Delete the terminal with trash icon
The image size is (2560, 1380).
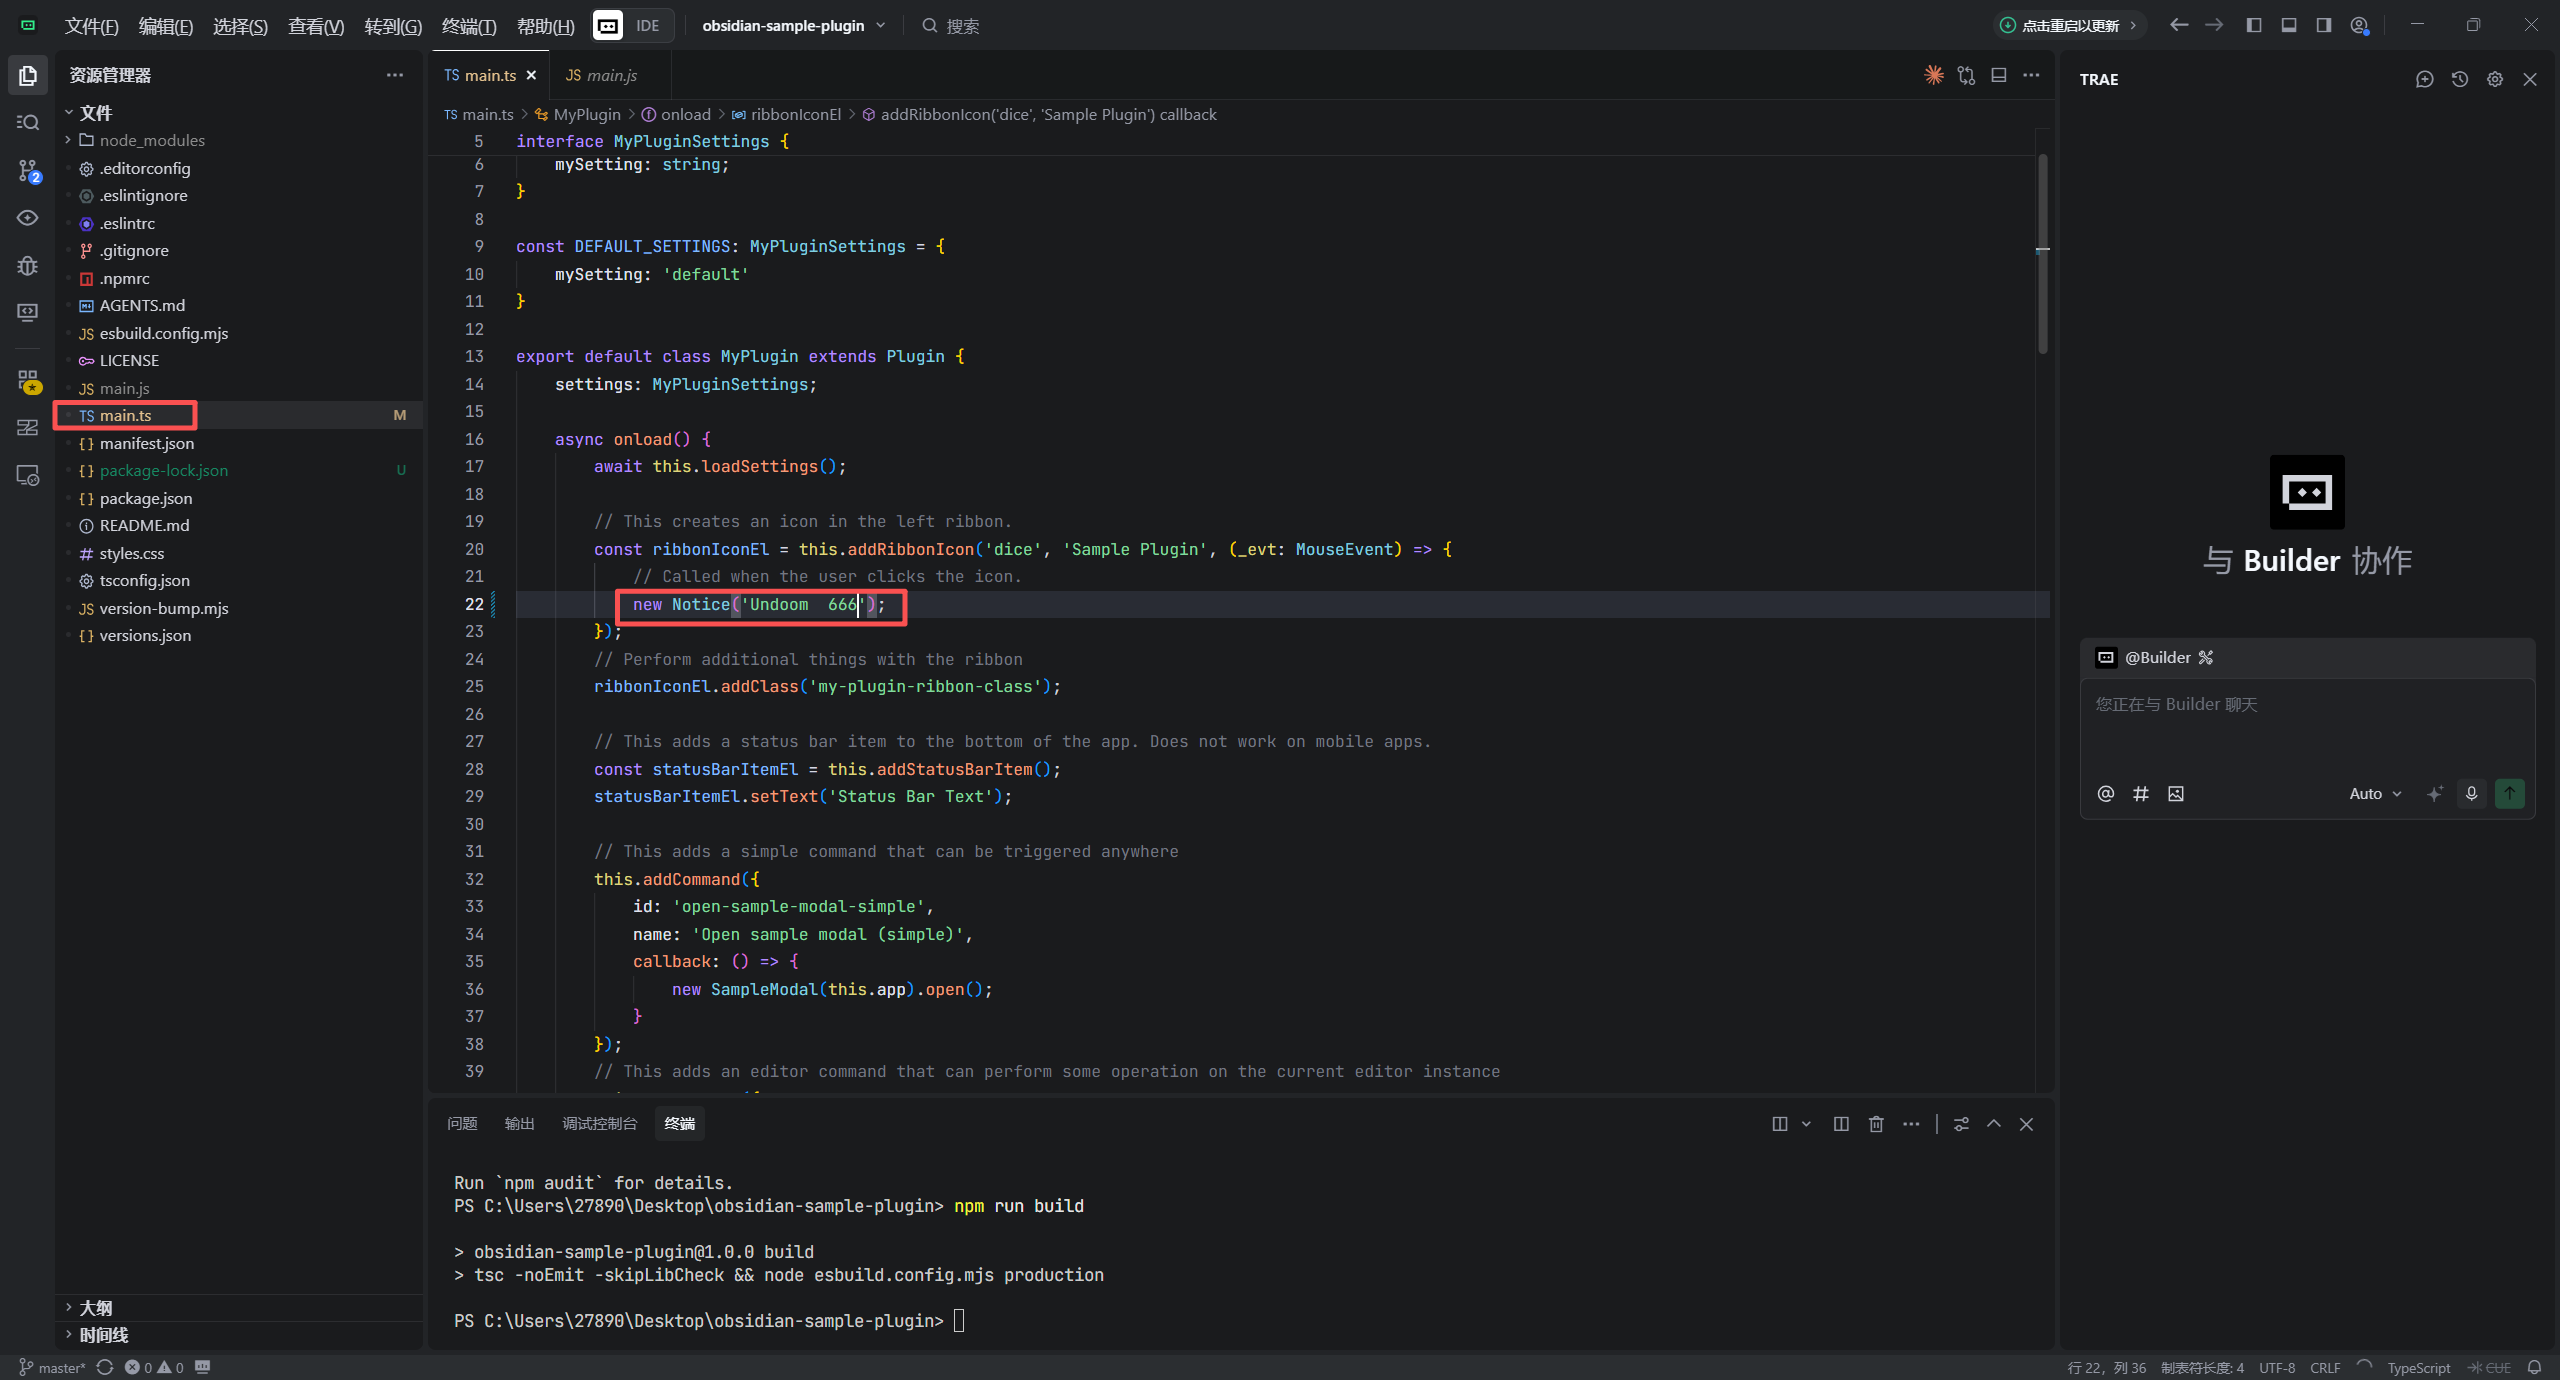[x=1876, y=1124]
